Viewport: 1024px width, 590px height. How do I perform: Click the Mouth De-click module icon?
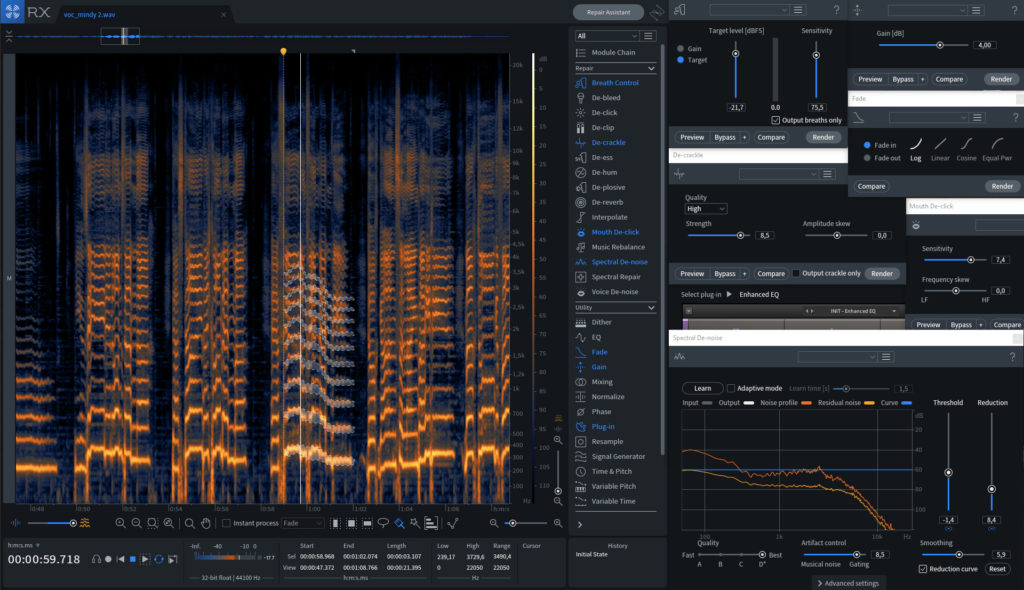581,232
